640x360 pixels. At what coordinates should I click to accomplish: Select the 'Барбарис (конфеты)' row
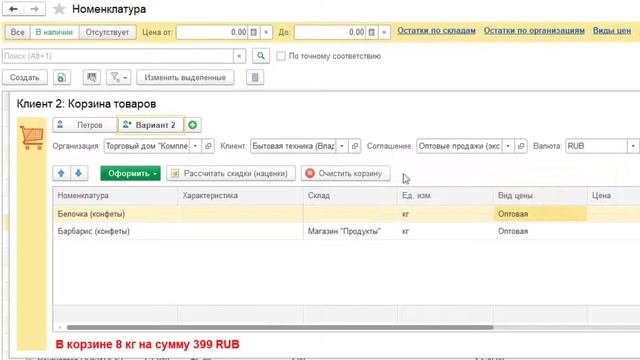[347, 231]
